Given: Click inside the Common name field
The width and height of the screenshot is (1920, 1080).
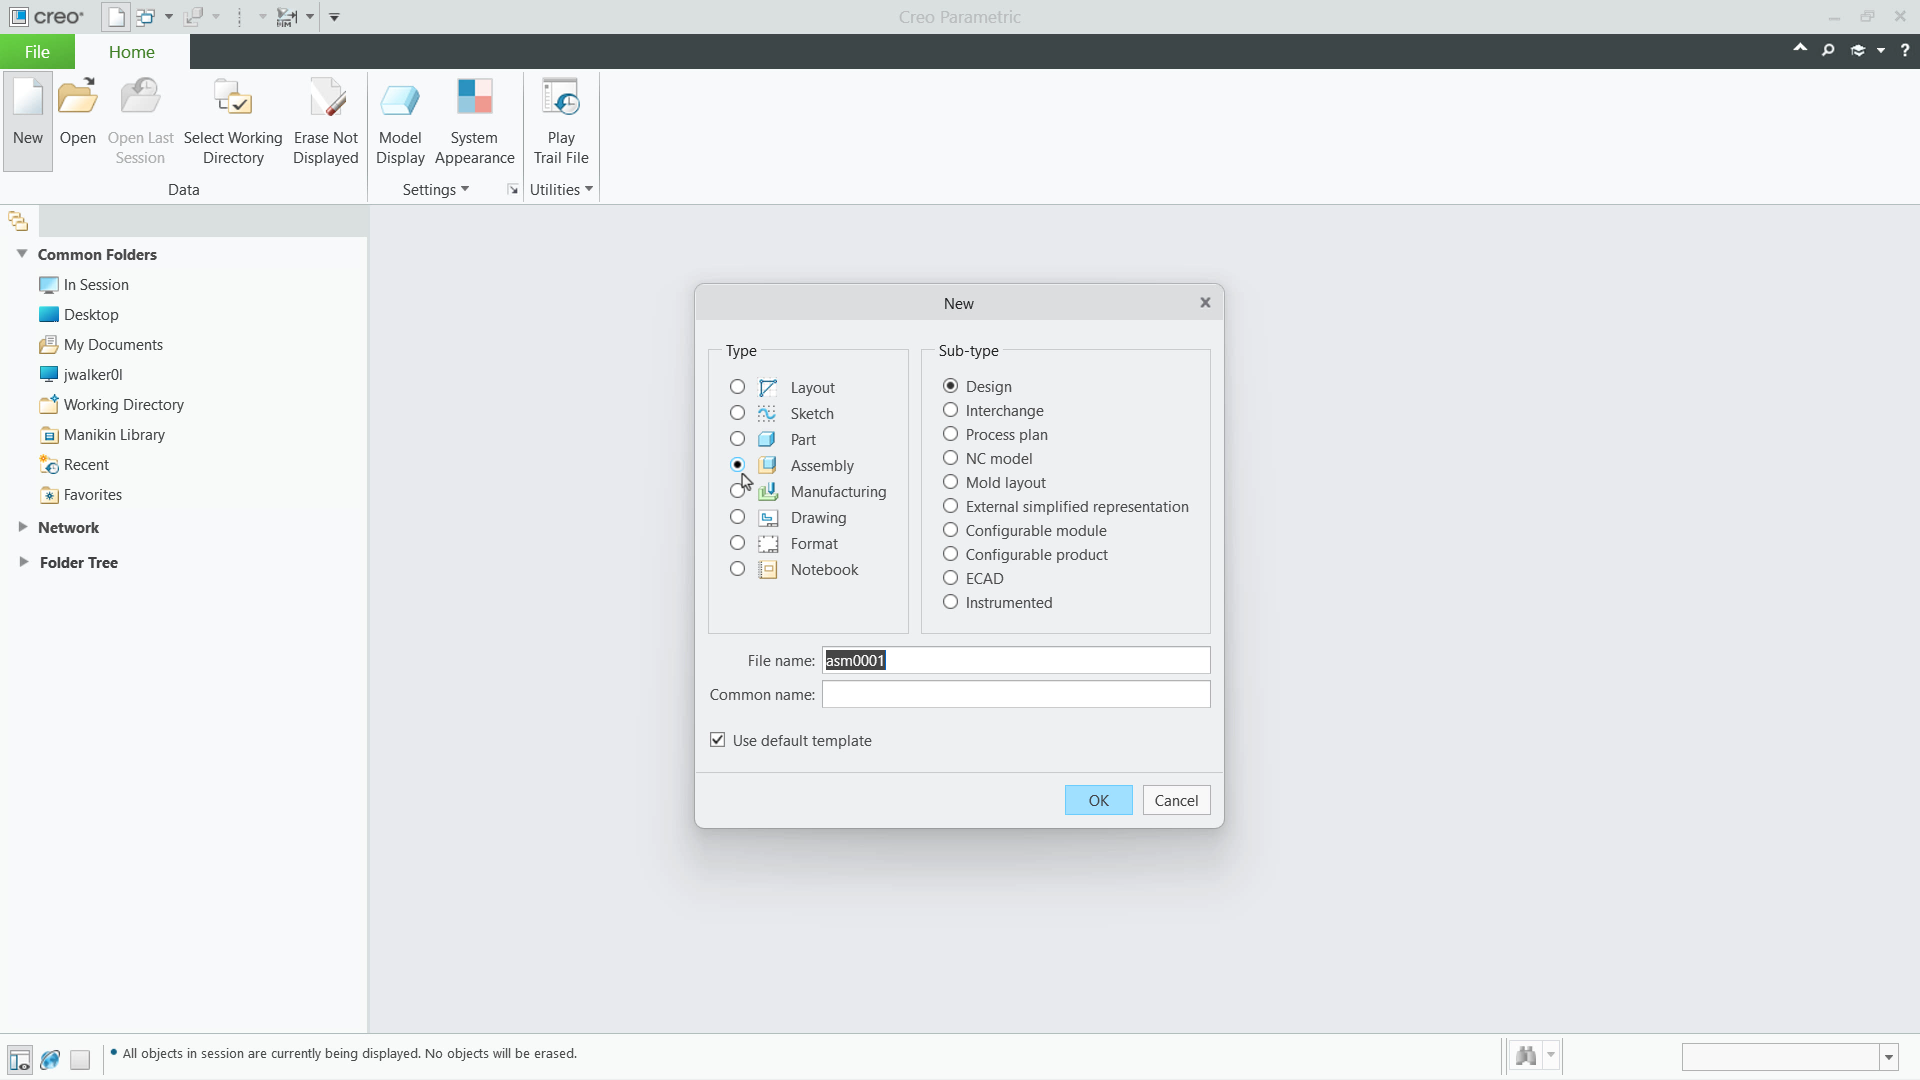Looking at the screenshot, I should (x=1014, y=694).
